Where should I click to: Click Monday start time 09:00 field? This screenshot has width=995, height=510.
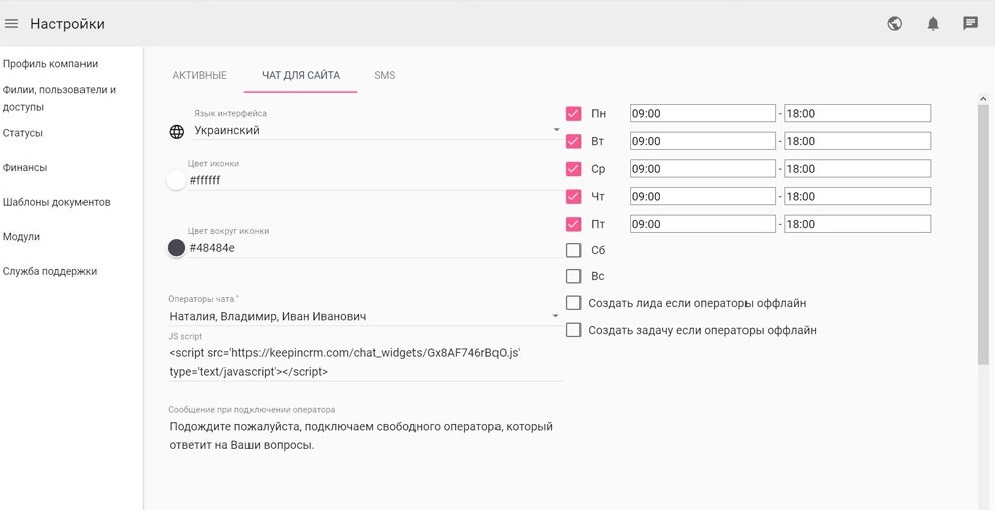click(702, 114)
